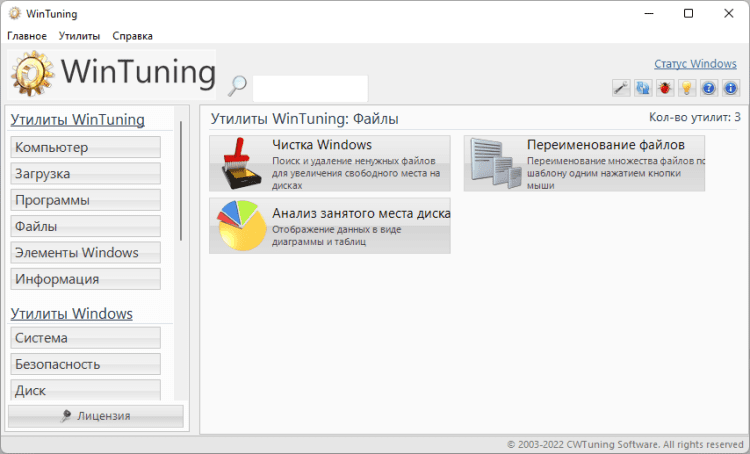
Task: Select the Файлы category
Action: pyautogui.click(x=86, y=226)
